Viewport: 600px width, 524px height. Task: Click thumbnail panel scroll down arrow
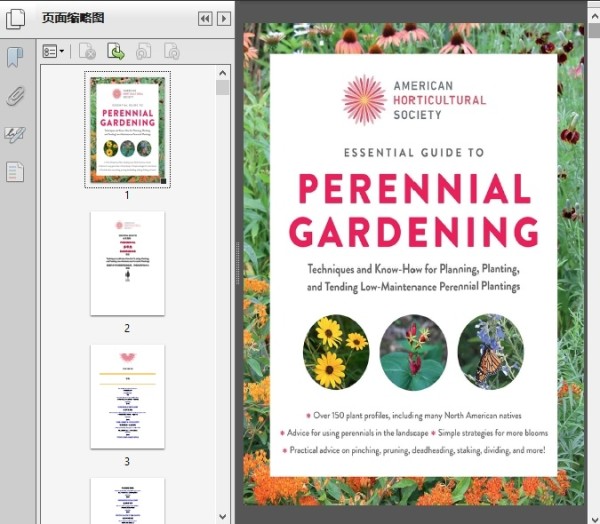tap(223, 516)
